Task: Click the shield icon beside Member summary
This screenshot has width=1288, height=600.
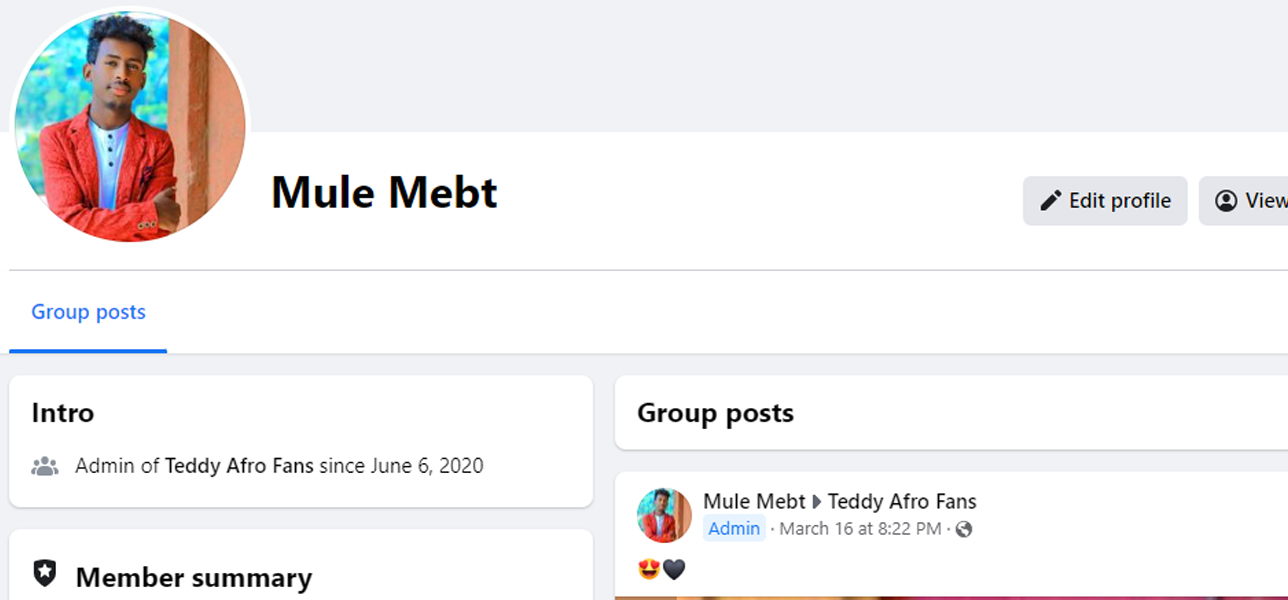Action: click(x=45, y=574)
